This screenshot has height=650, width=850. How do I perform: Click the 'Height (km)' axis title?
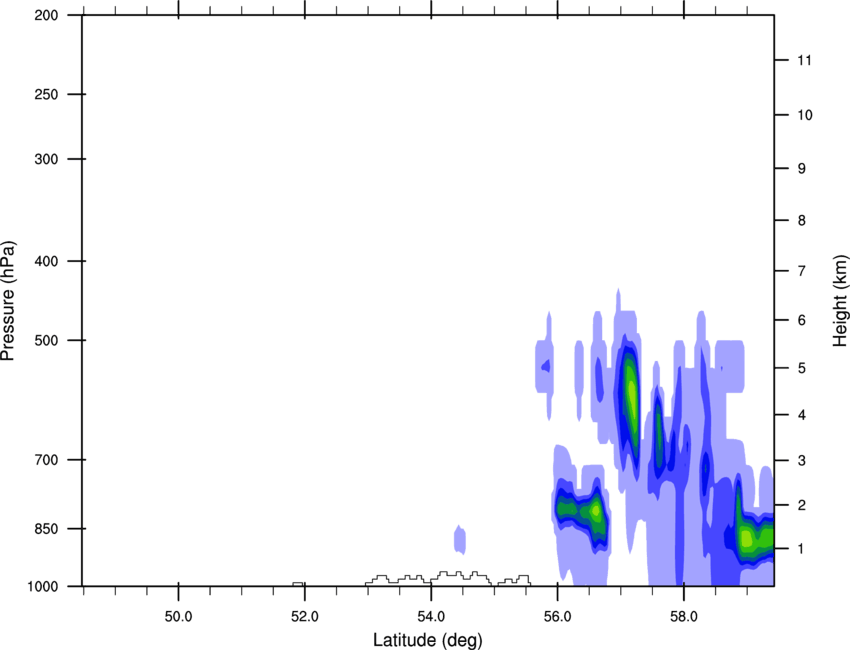pos(840,300)
